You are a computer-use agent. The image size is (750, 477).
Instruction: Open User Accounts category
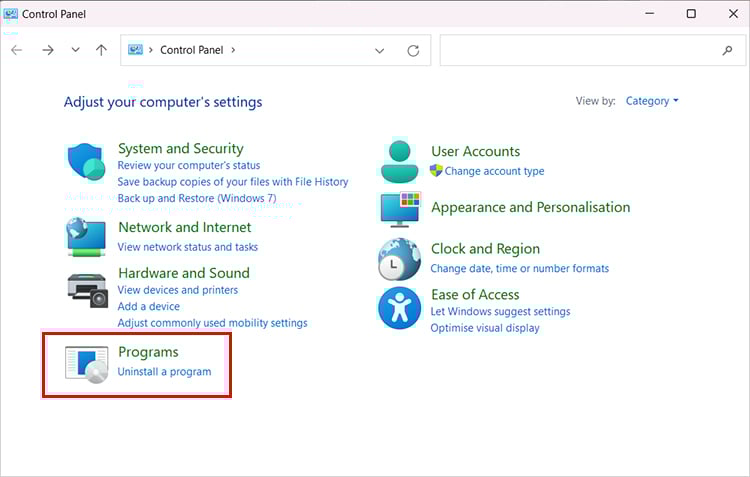tap(475, 151)
